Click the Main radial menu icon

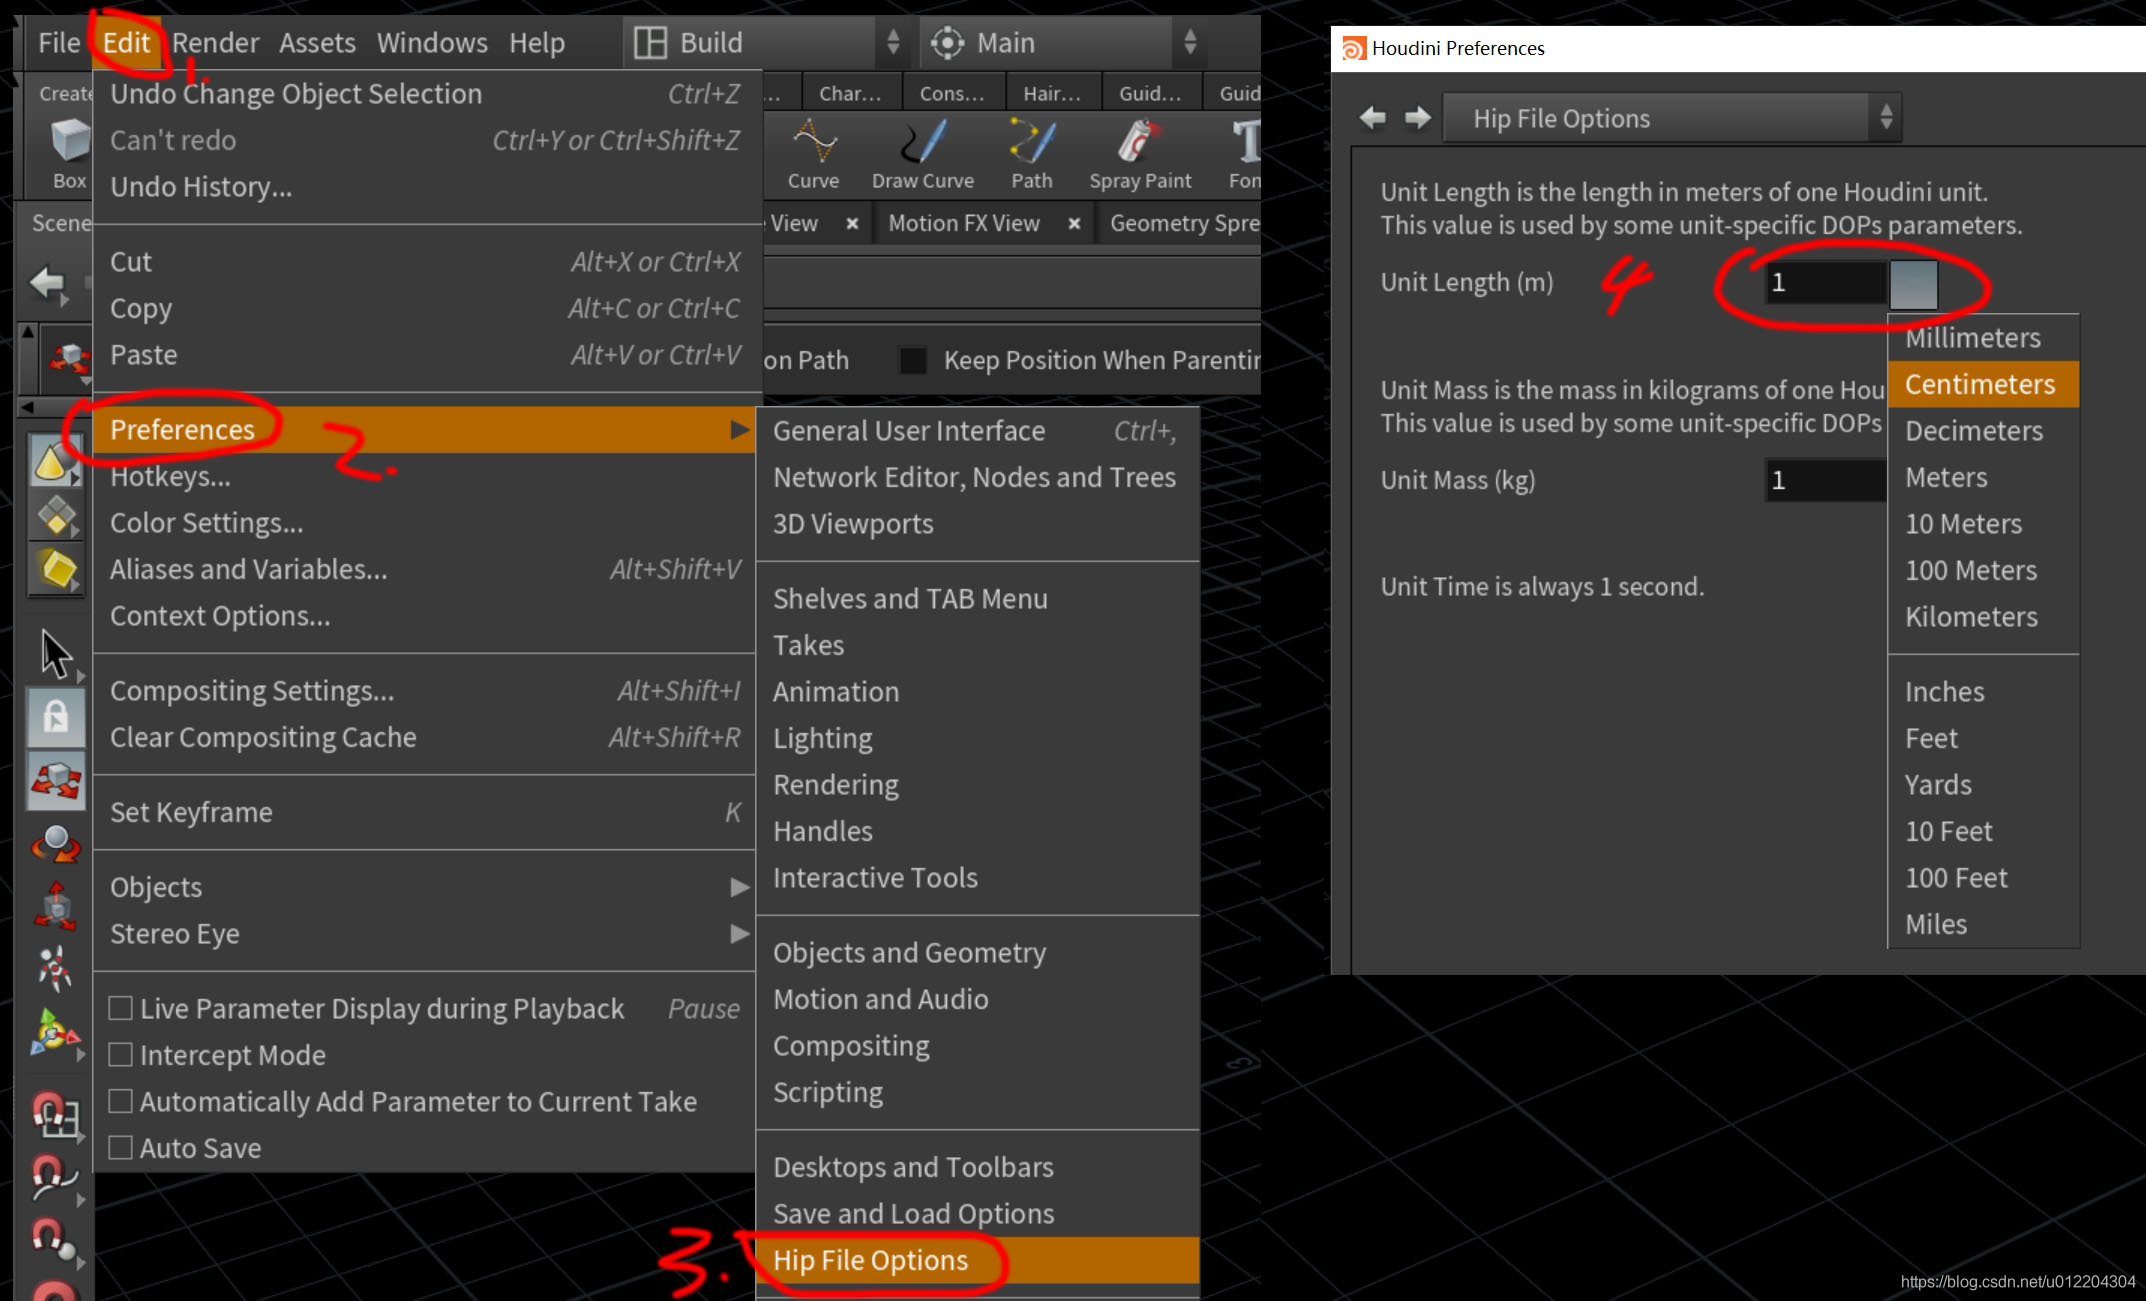(x=947, y=43)
